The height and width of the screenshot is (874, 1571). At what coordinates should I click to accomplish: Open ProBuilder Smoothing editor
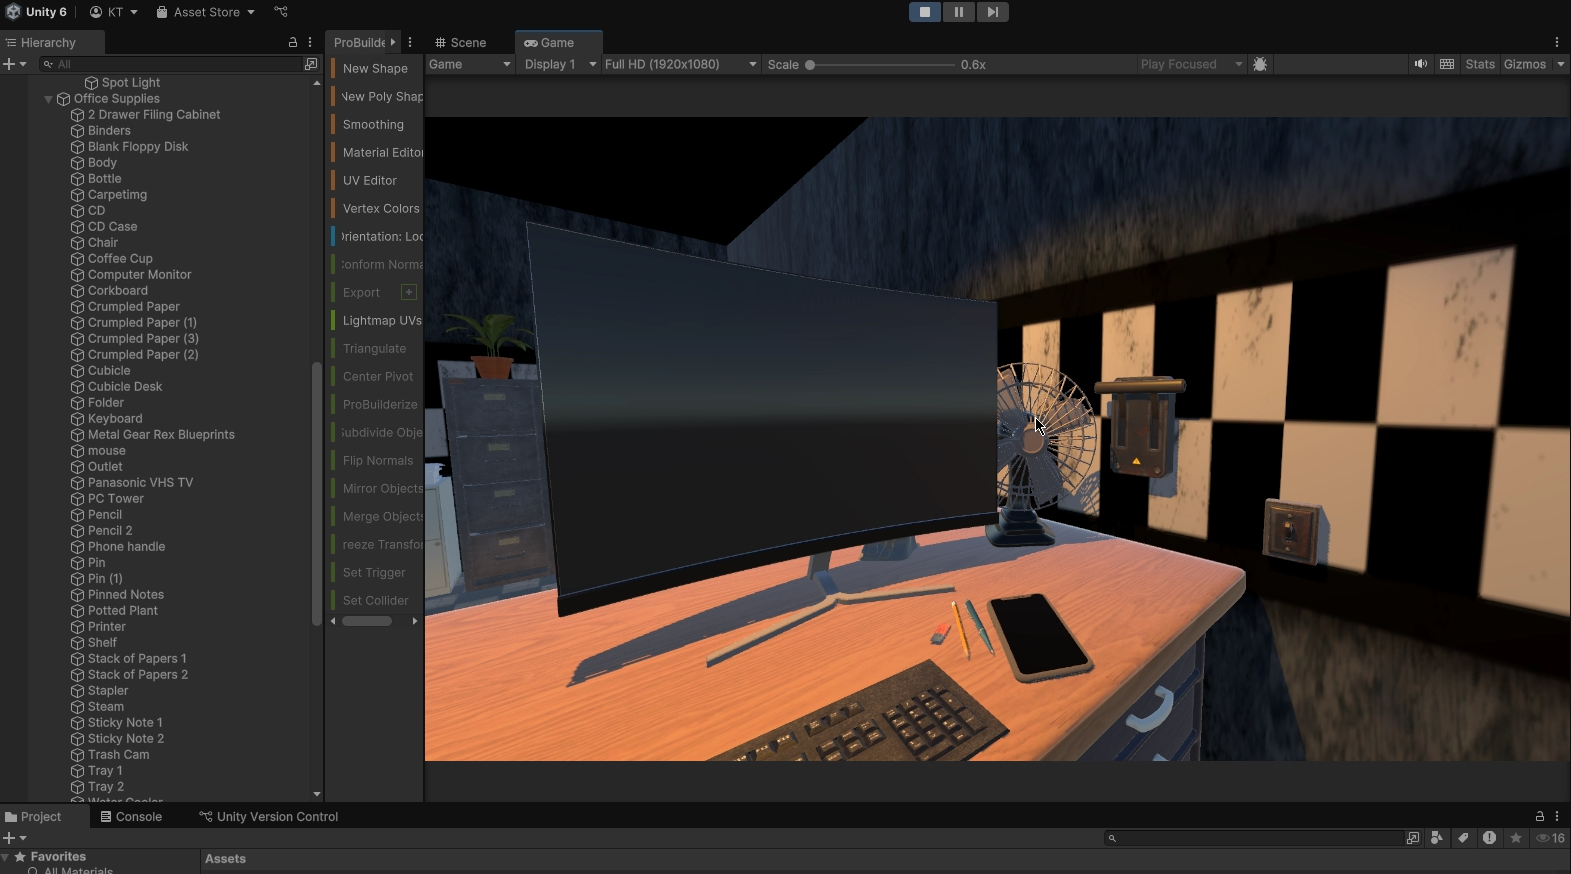[377, 125]
